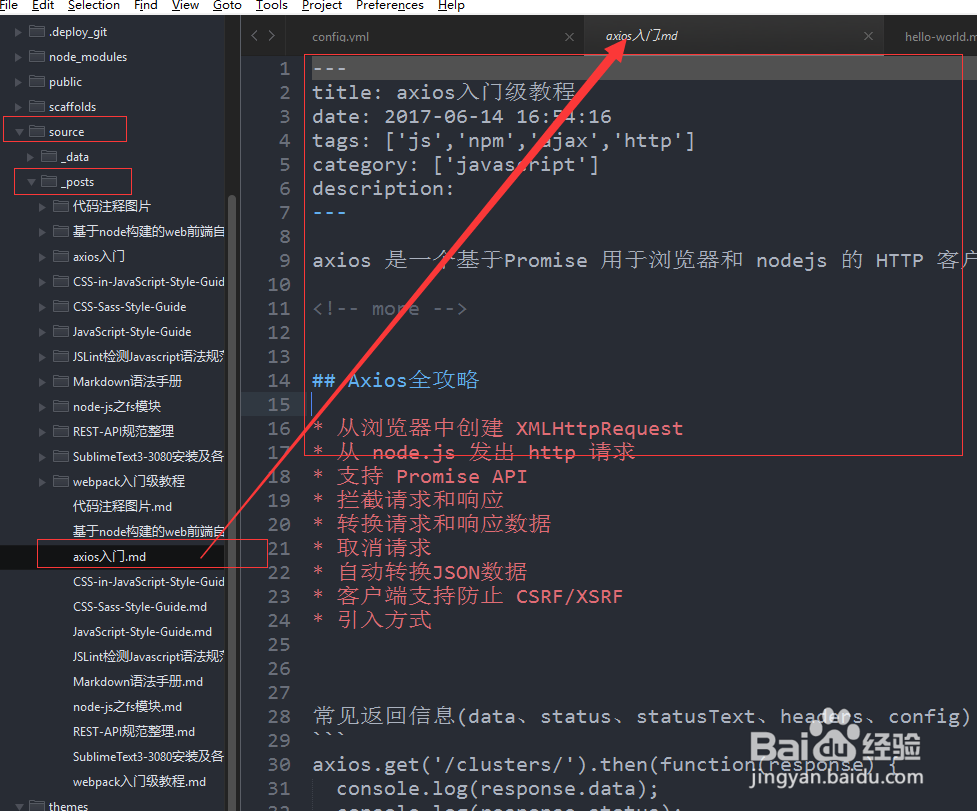The height and width of the screenshot is (811, 977).
Task: Close the config.yml tab
Action: 569,37
